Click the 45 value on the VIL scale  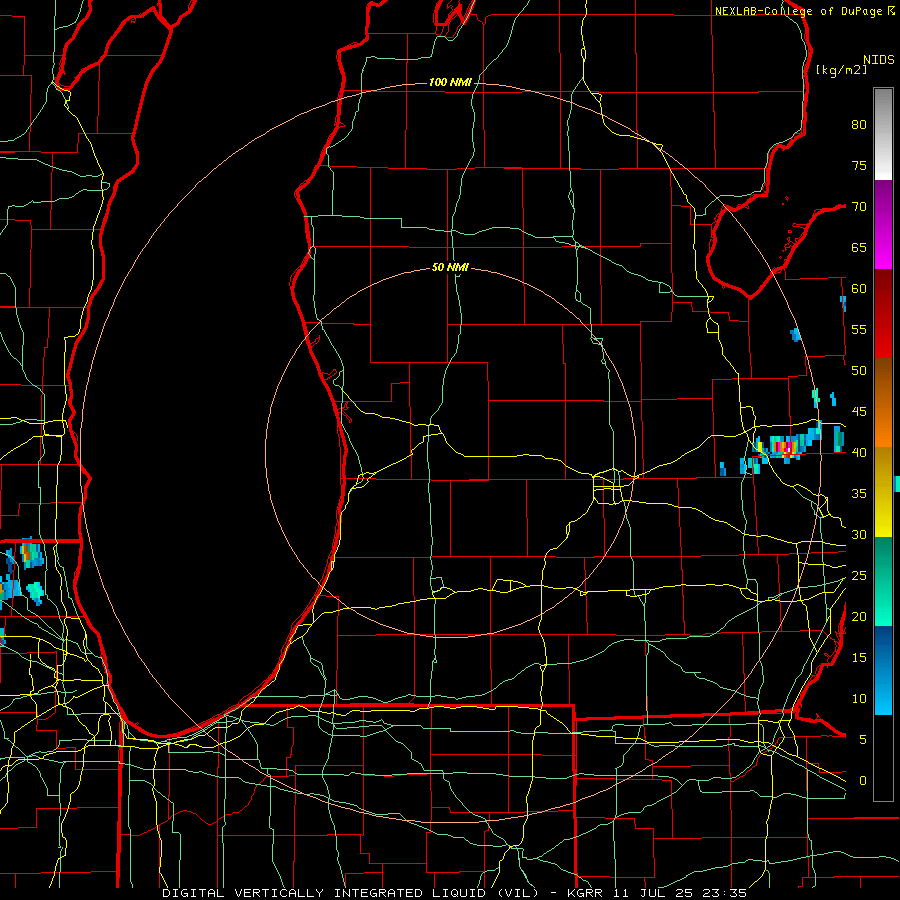[859, 412]
